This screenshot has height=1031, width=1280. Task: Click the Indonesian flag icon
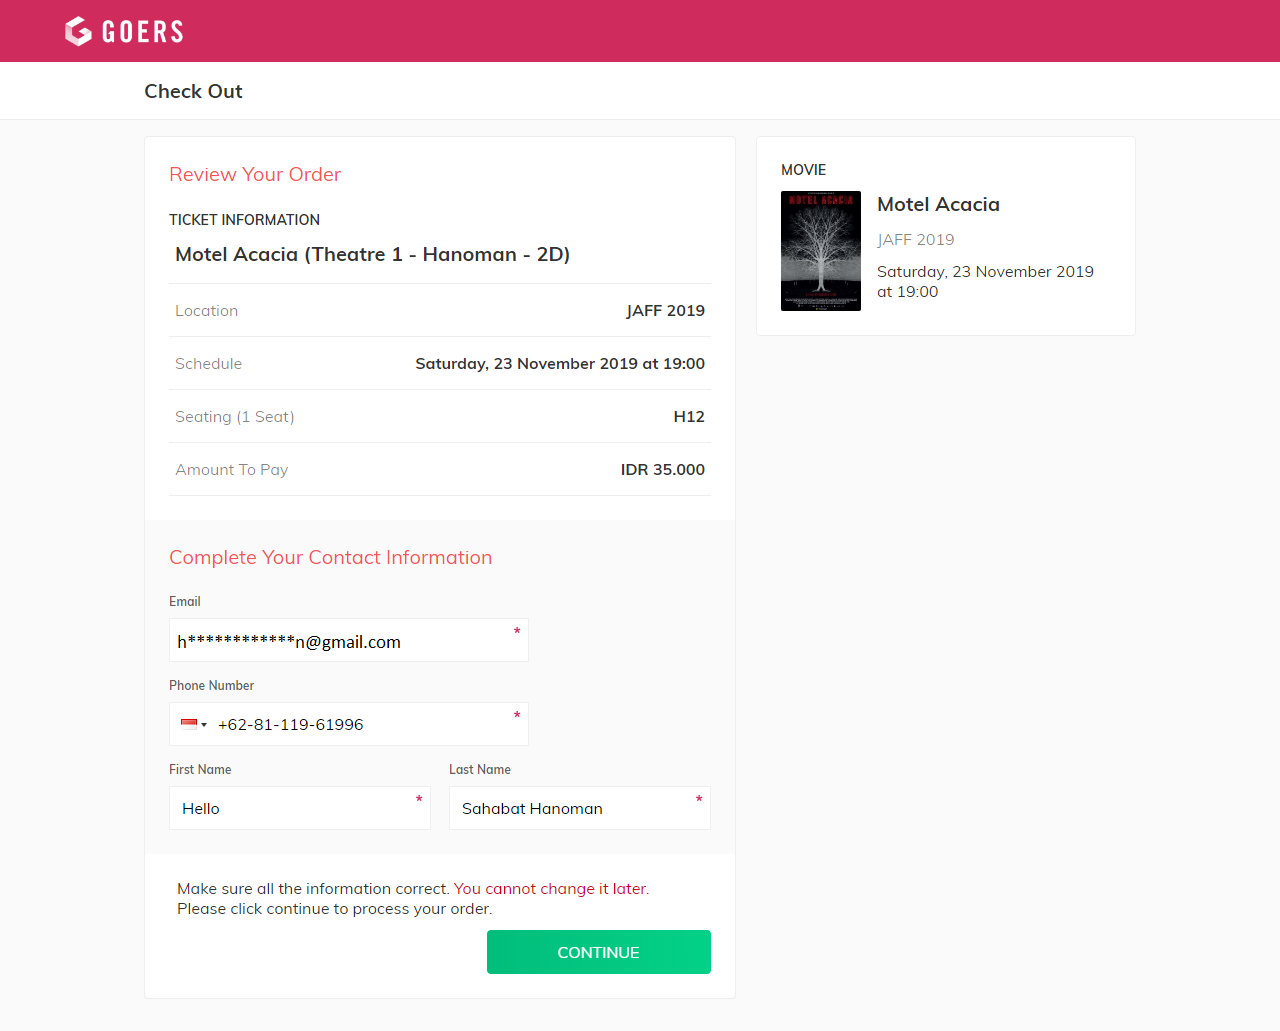coord(189,724)
